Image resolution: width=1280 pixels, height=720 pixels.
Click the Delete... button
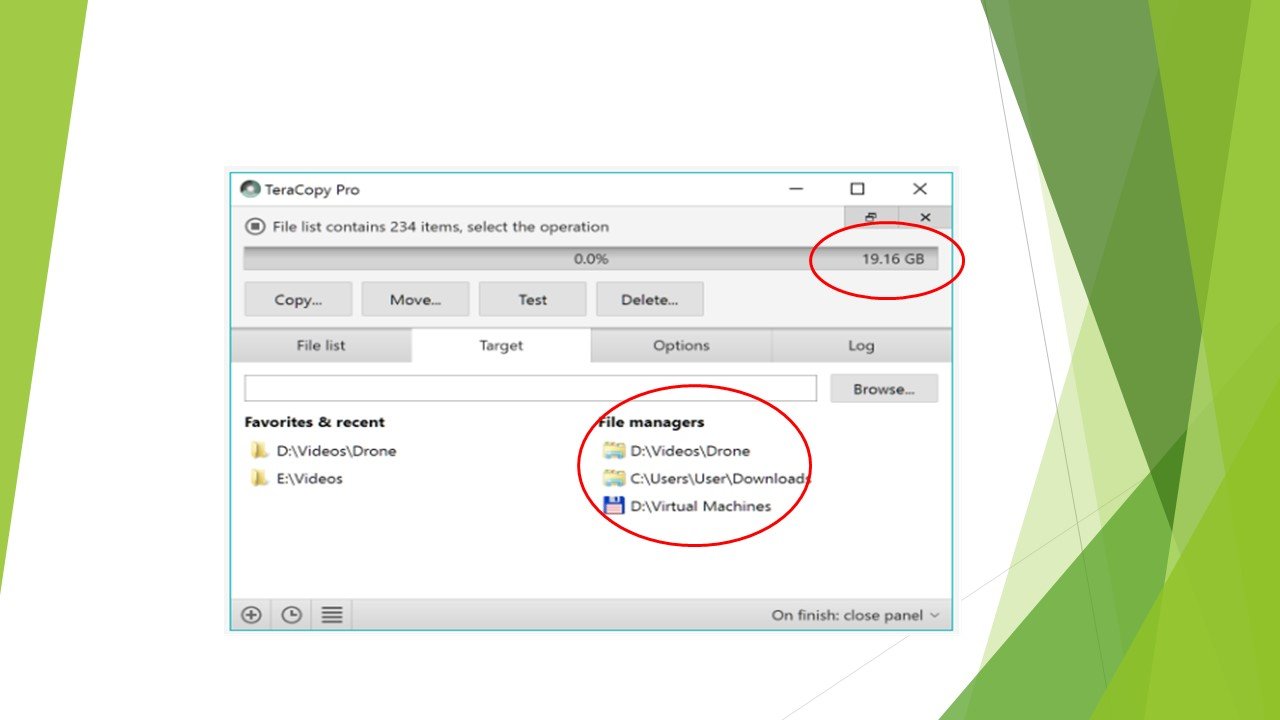click(x=650, y=299)
